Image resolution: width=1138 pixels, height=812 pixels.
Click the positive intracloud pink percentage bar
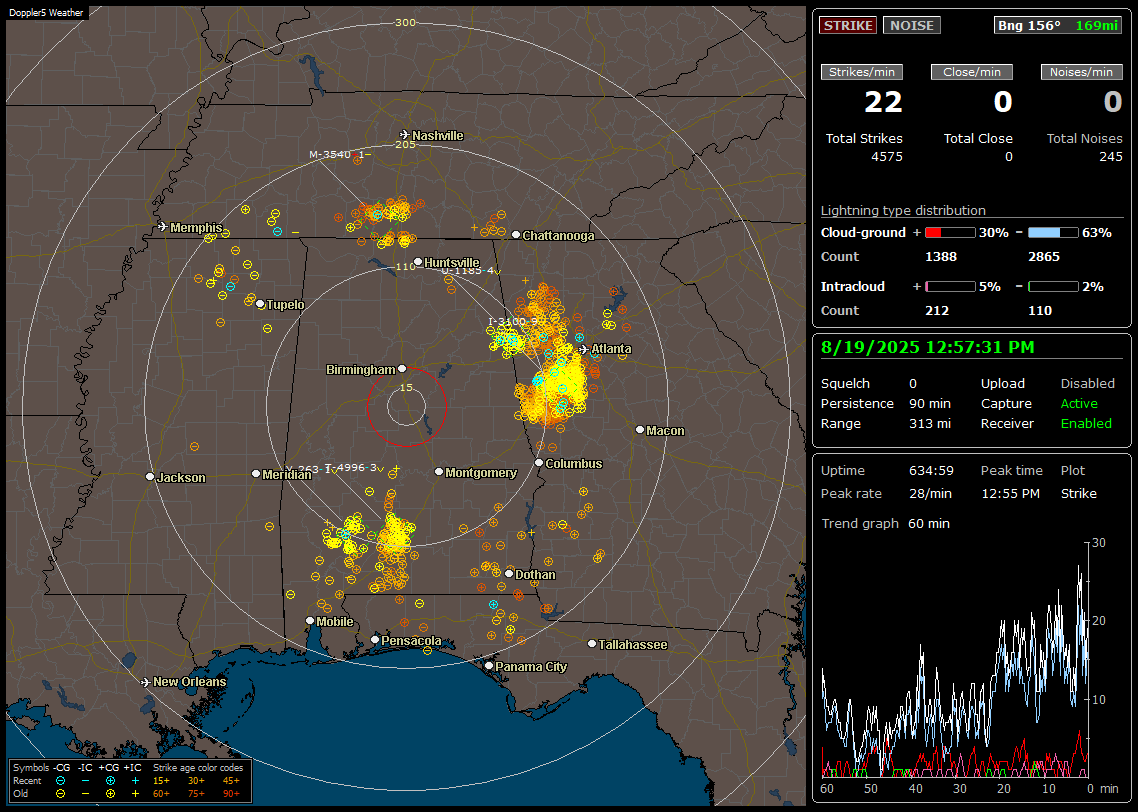950,287
